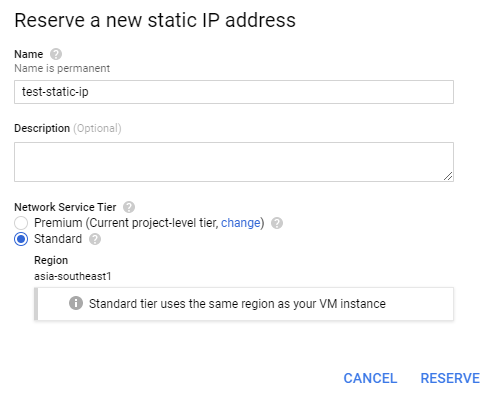Click the help icon after Premium tier
497x401 pixels.
coord(277,223)
